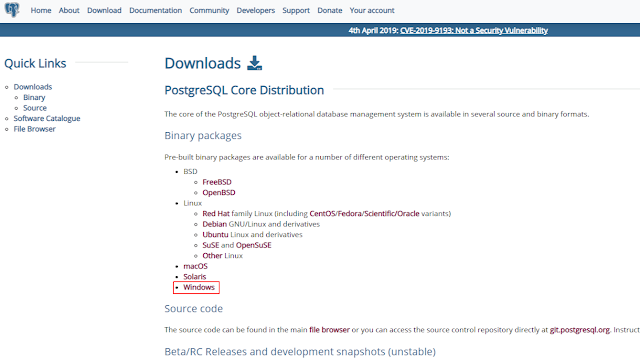This screenshot has width=640, height=362.
Task: Open the Solaris download link
Action: [x=194, y=277]
